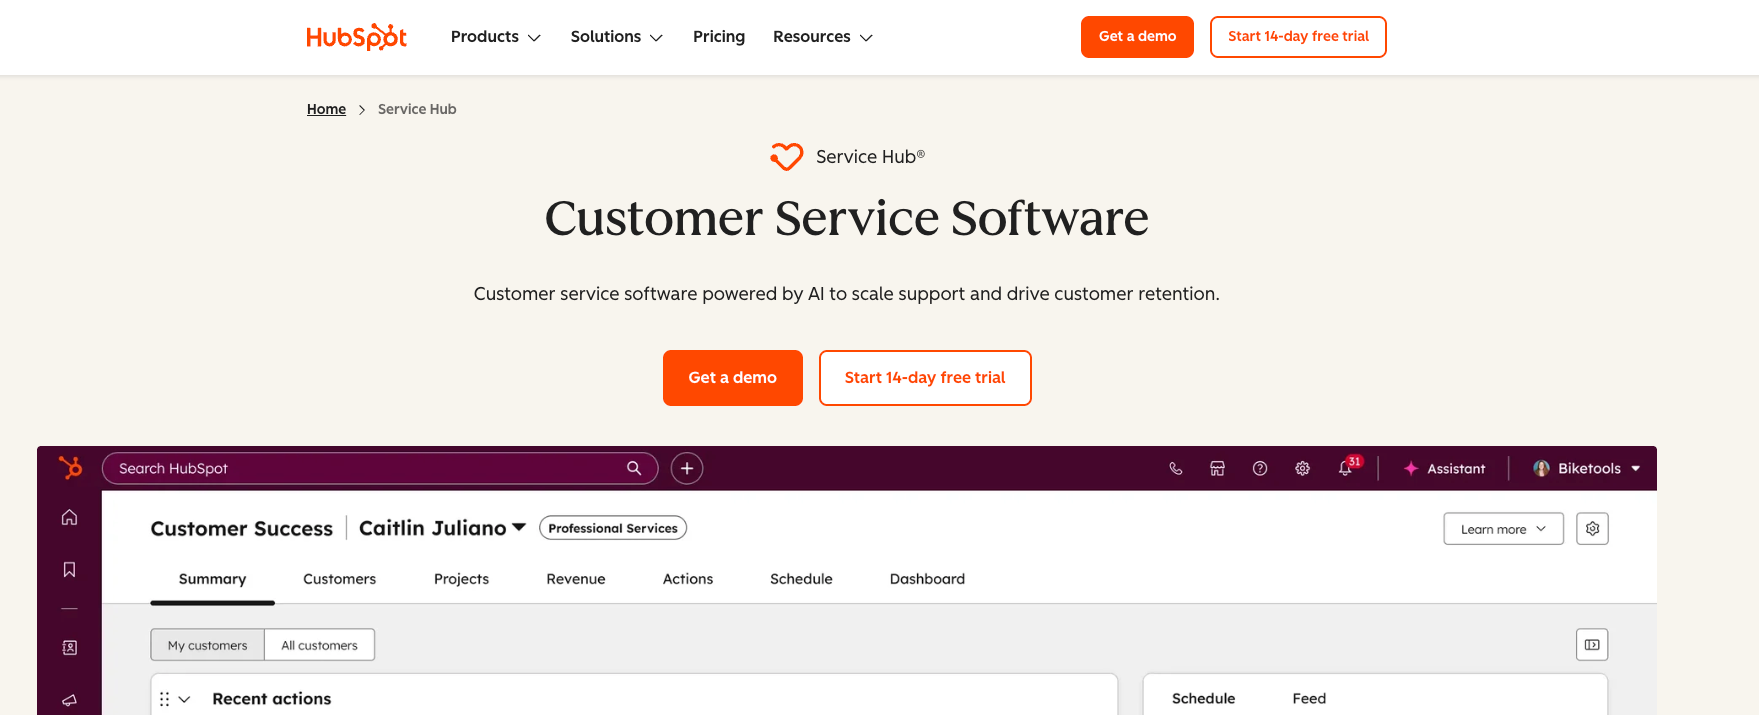Open the help question mark icon
Viewport: 1759px width, 715px height.
pyautogui.click(x=1260, y=468)
